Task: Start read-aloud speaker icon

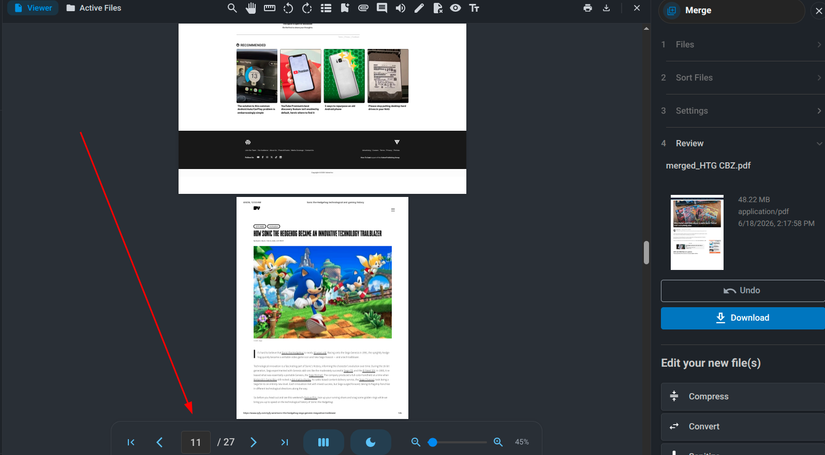Action: coord(400,8)
